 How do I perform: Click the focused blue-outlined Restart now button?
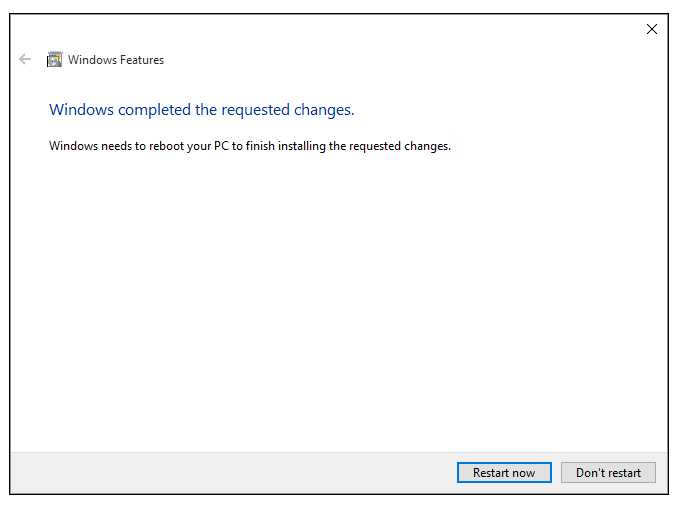pos(504,472)
